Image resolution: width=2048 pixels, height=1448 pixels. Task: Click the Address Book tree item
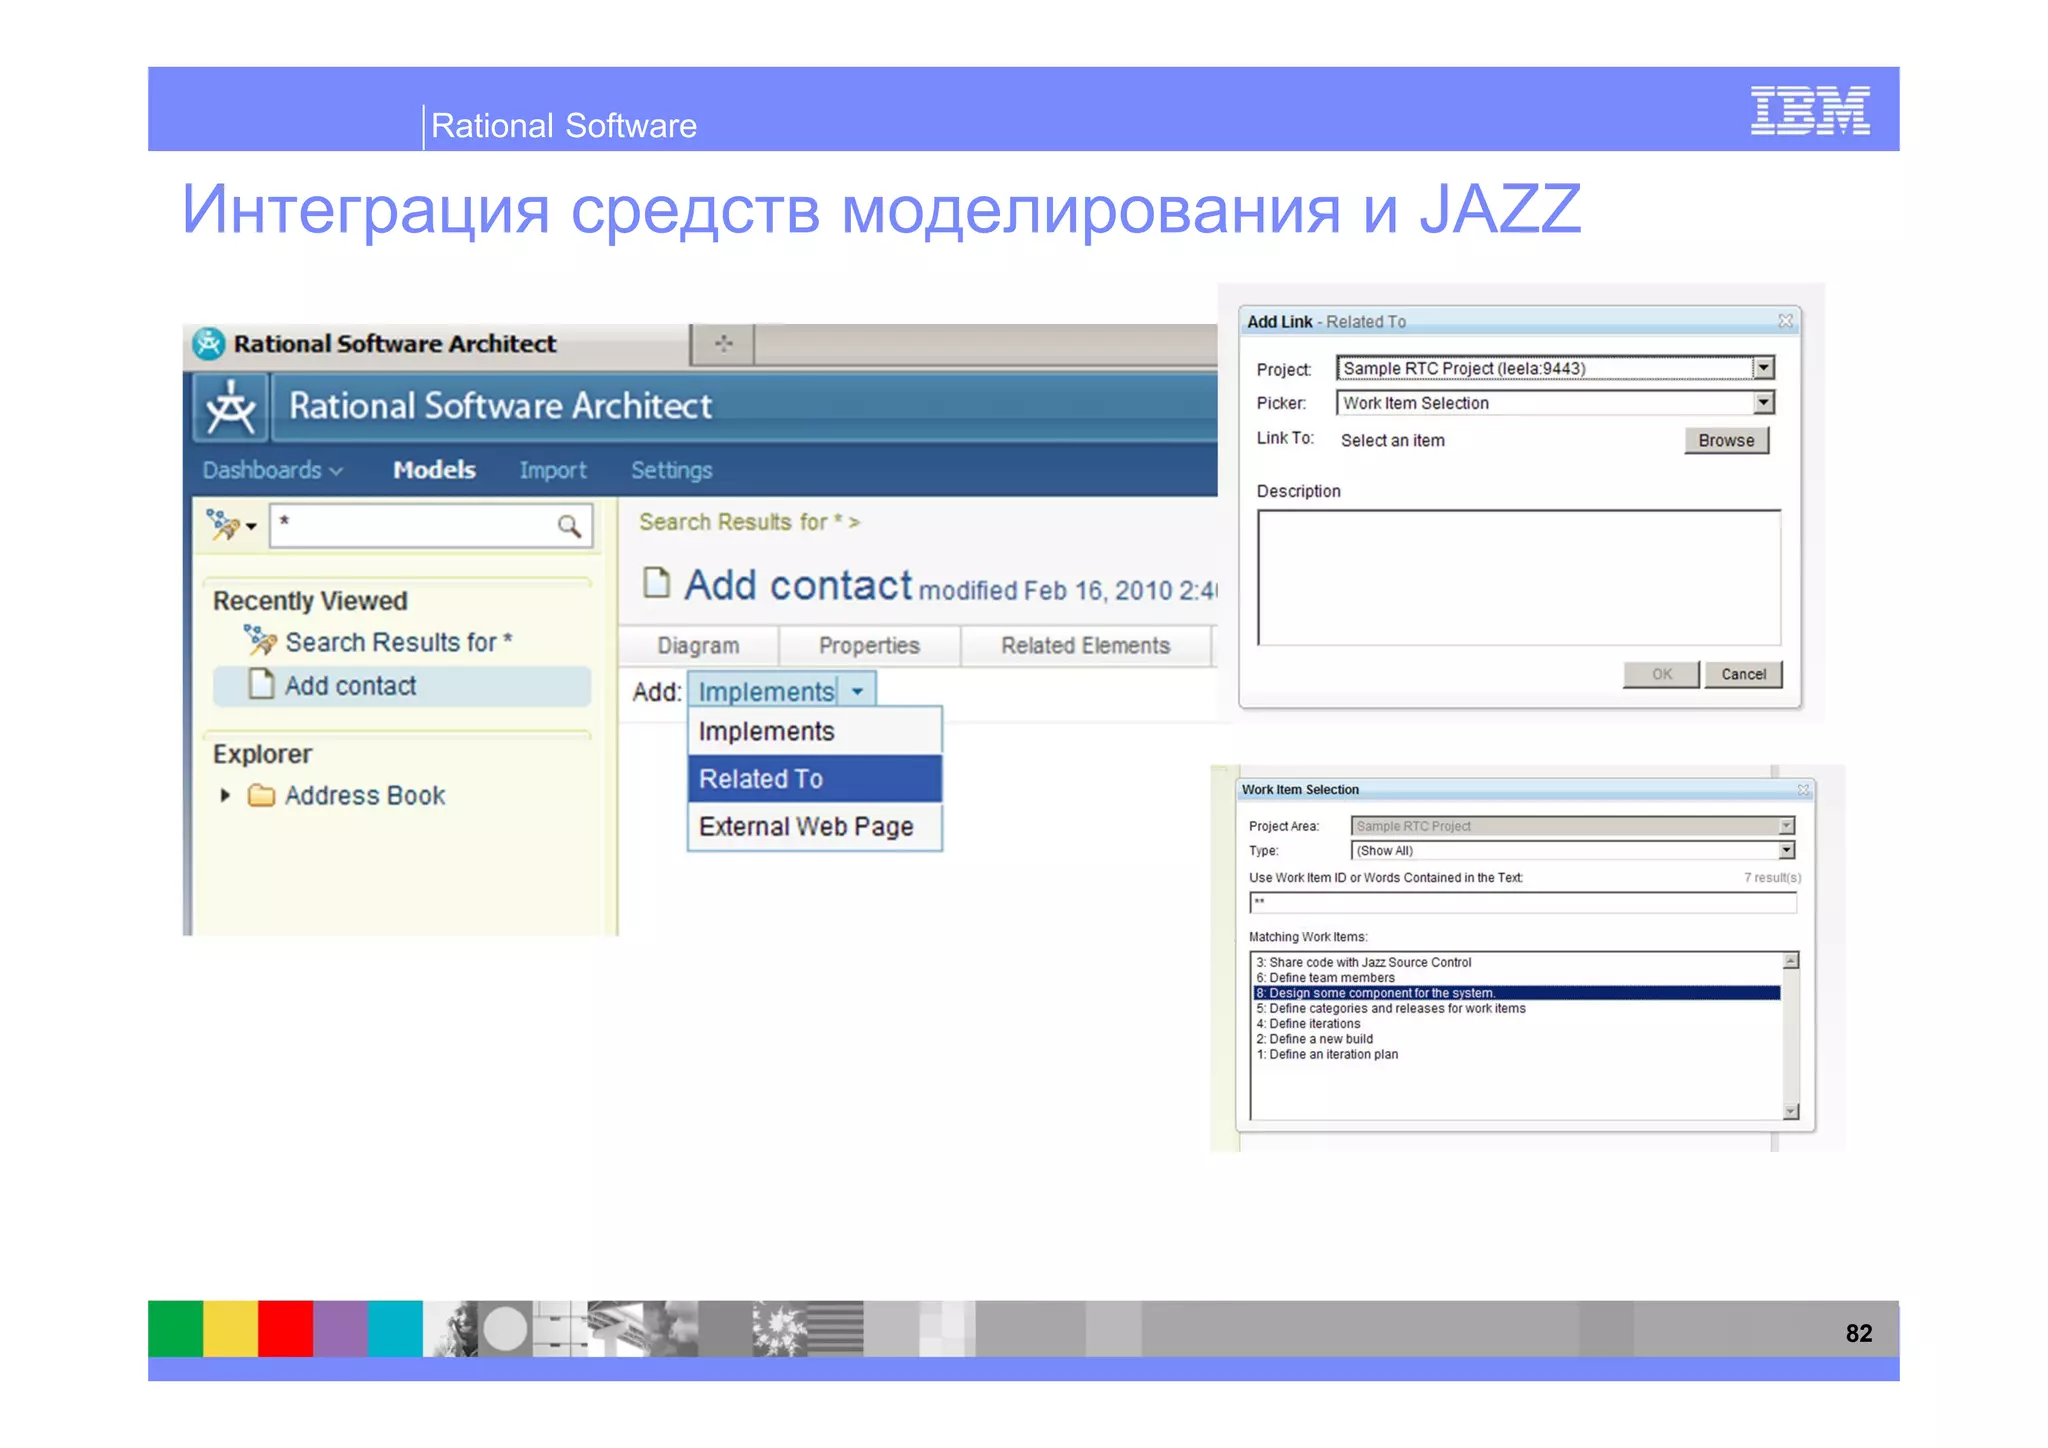pyautogui.click(x=365, y=796)
